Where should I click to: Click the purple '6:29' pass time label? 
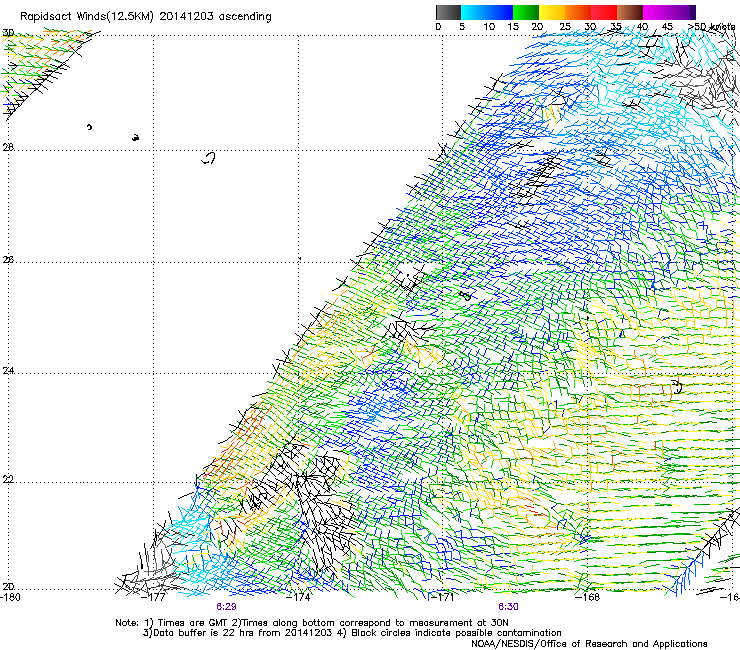click(227, 607)
